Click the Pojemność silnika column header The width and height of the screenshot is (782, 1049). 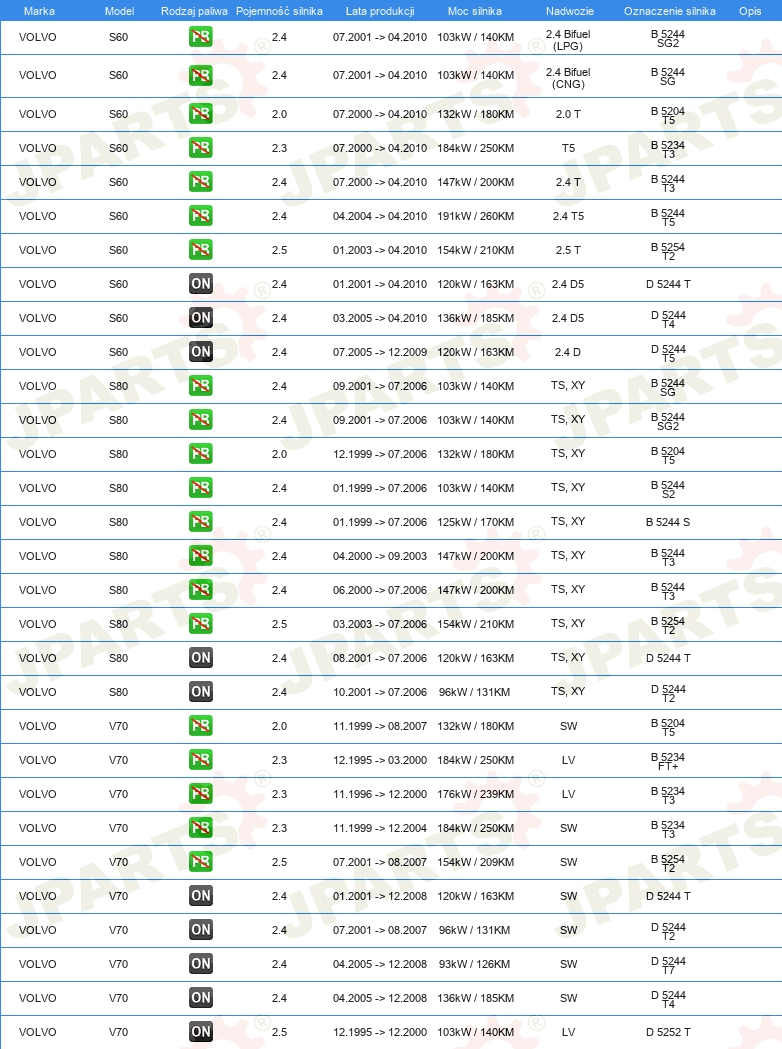[x=279, y=11]
